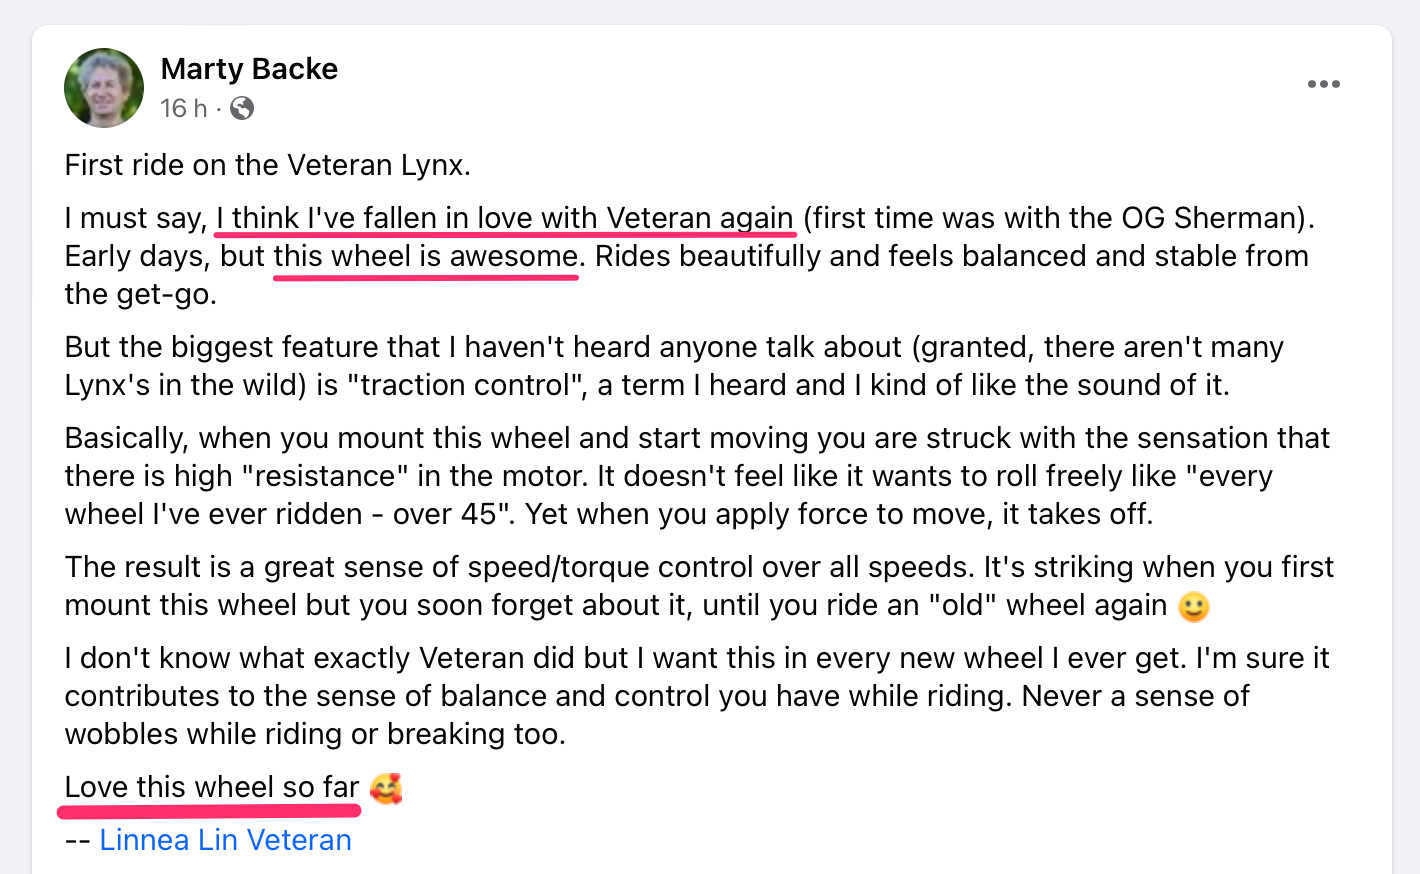The height and width of the screenshot is (874, 1420).
Task: Click the heart-face emoji after 'so far'
Action: tap(386, 788)
